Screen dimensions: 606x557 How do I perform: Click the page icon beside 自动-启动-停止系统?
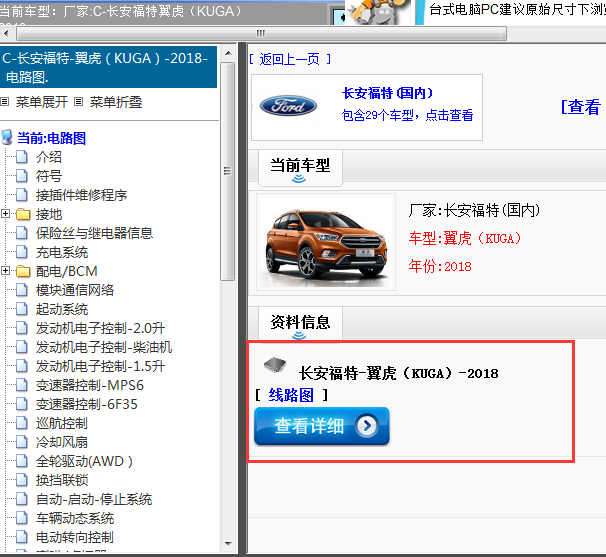[x=22, y=499]
